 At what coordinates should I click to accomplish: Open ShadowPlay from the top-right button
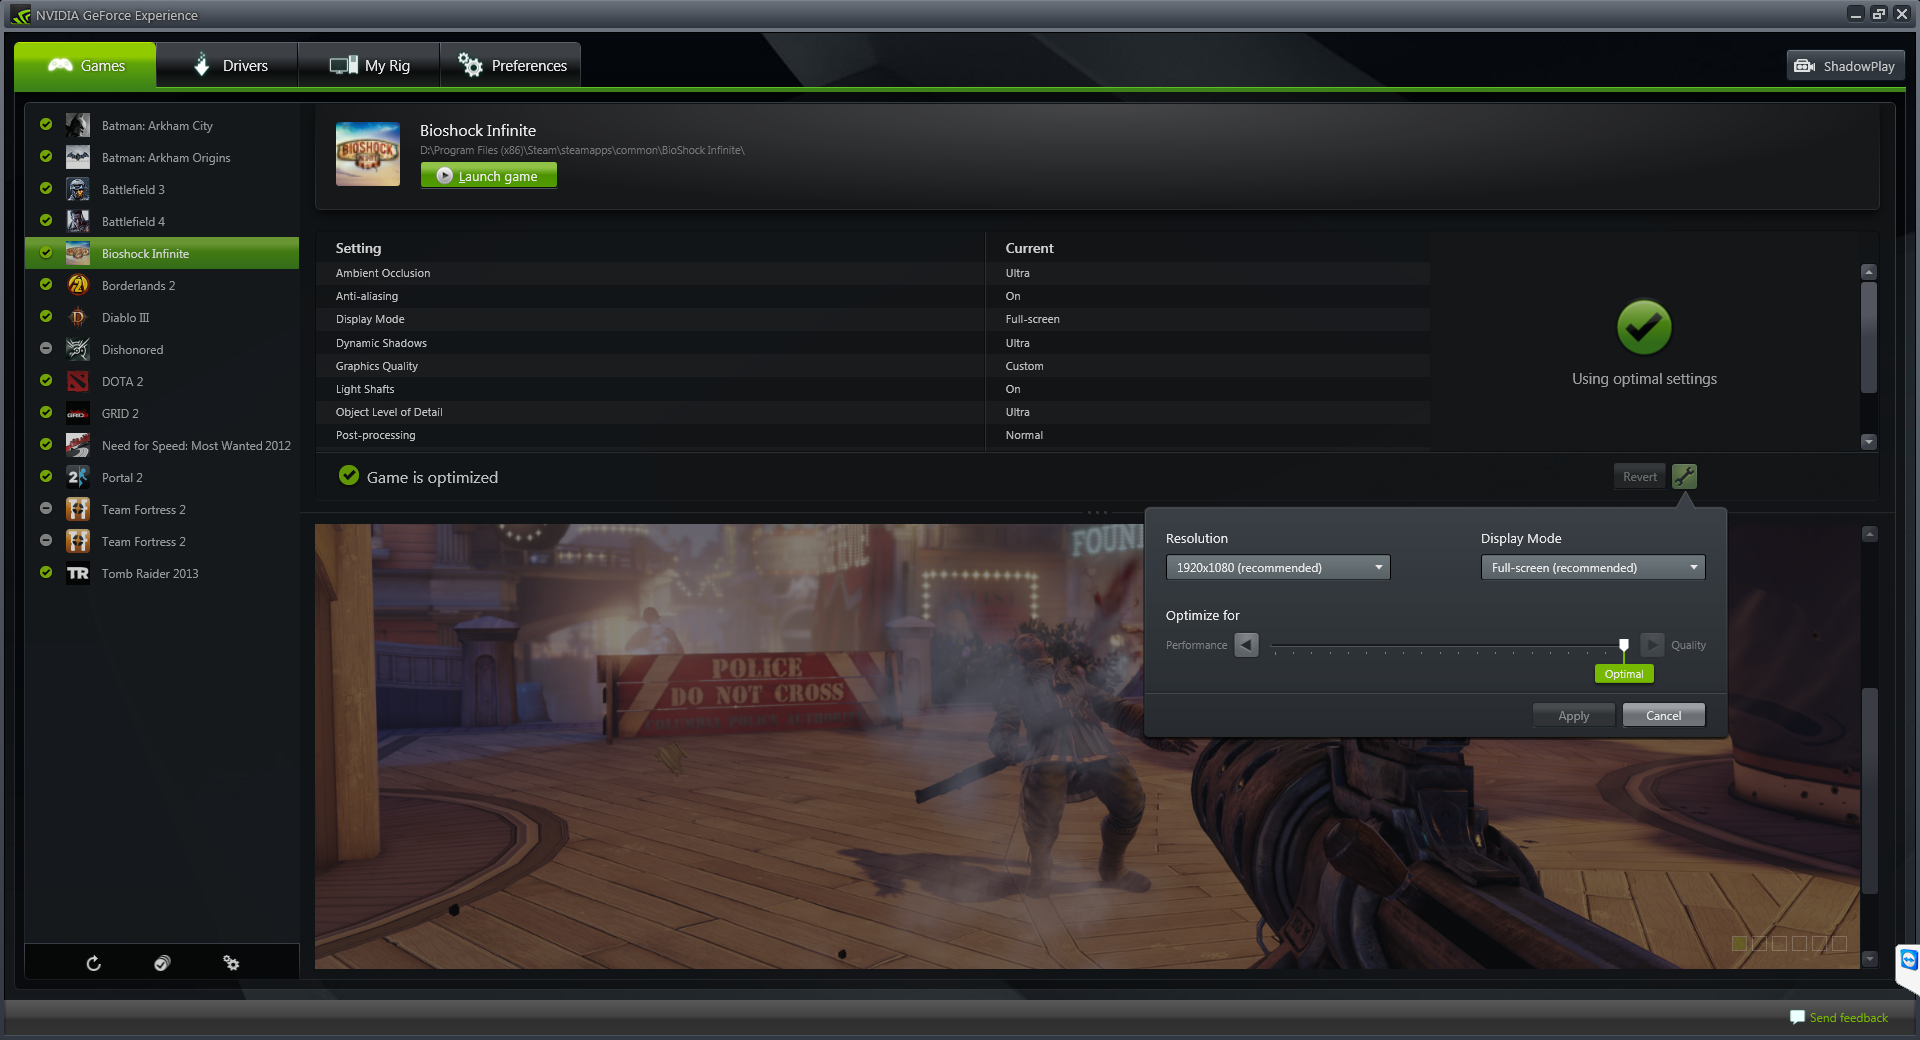1845,66
